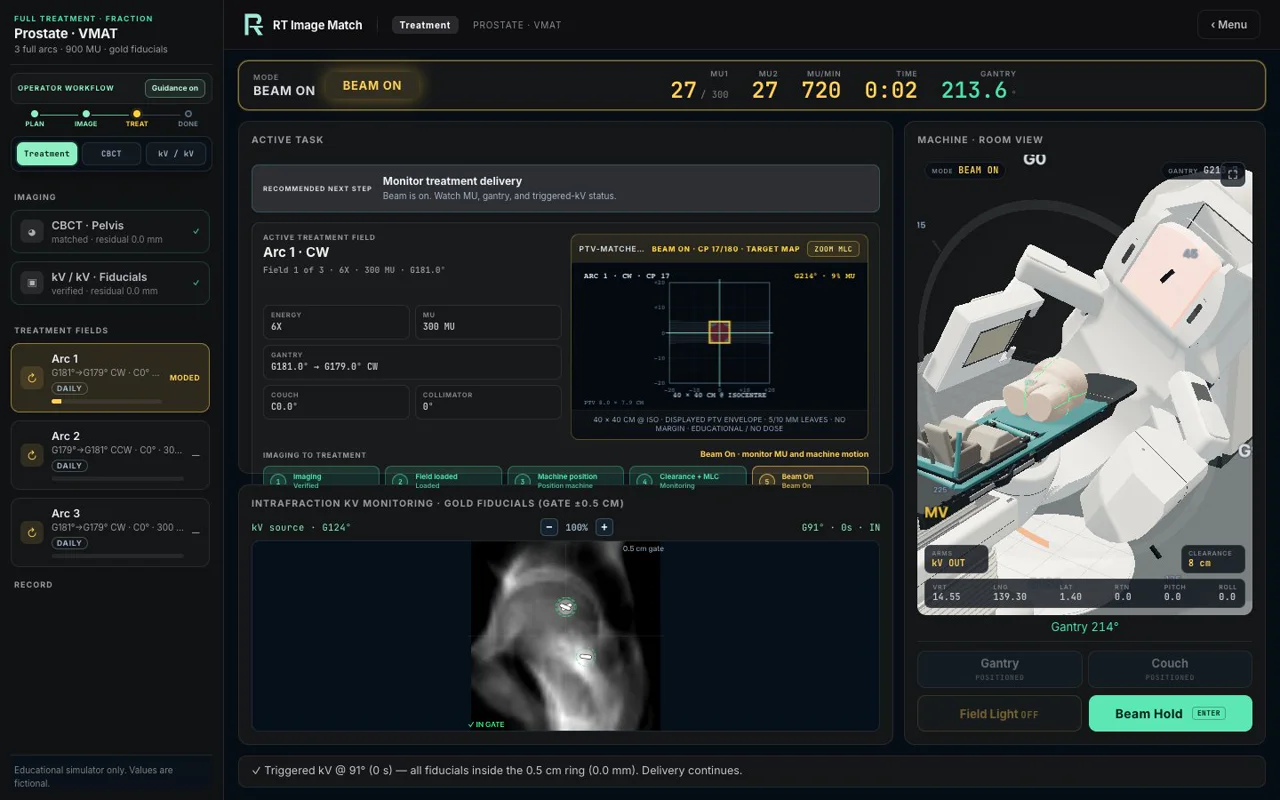The width and height of the screenshot is (1280, 800).
Task: Click the IN GATE status indicator
Action: 486,724
